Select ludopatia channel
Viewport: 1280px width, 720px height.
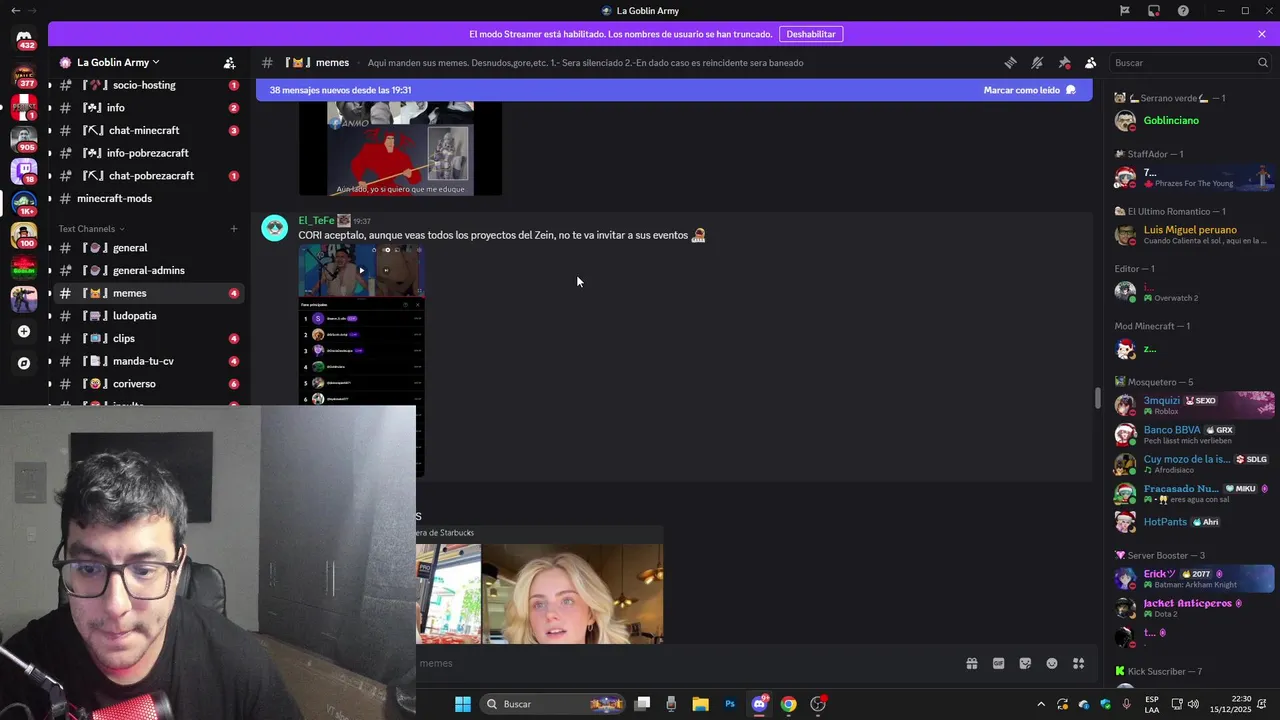pos(146,316)
